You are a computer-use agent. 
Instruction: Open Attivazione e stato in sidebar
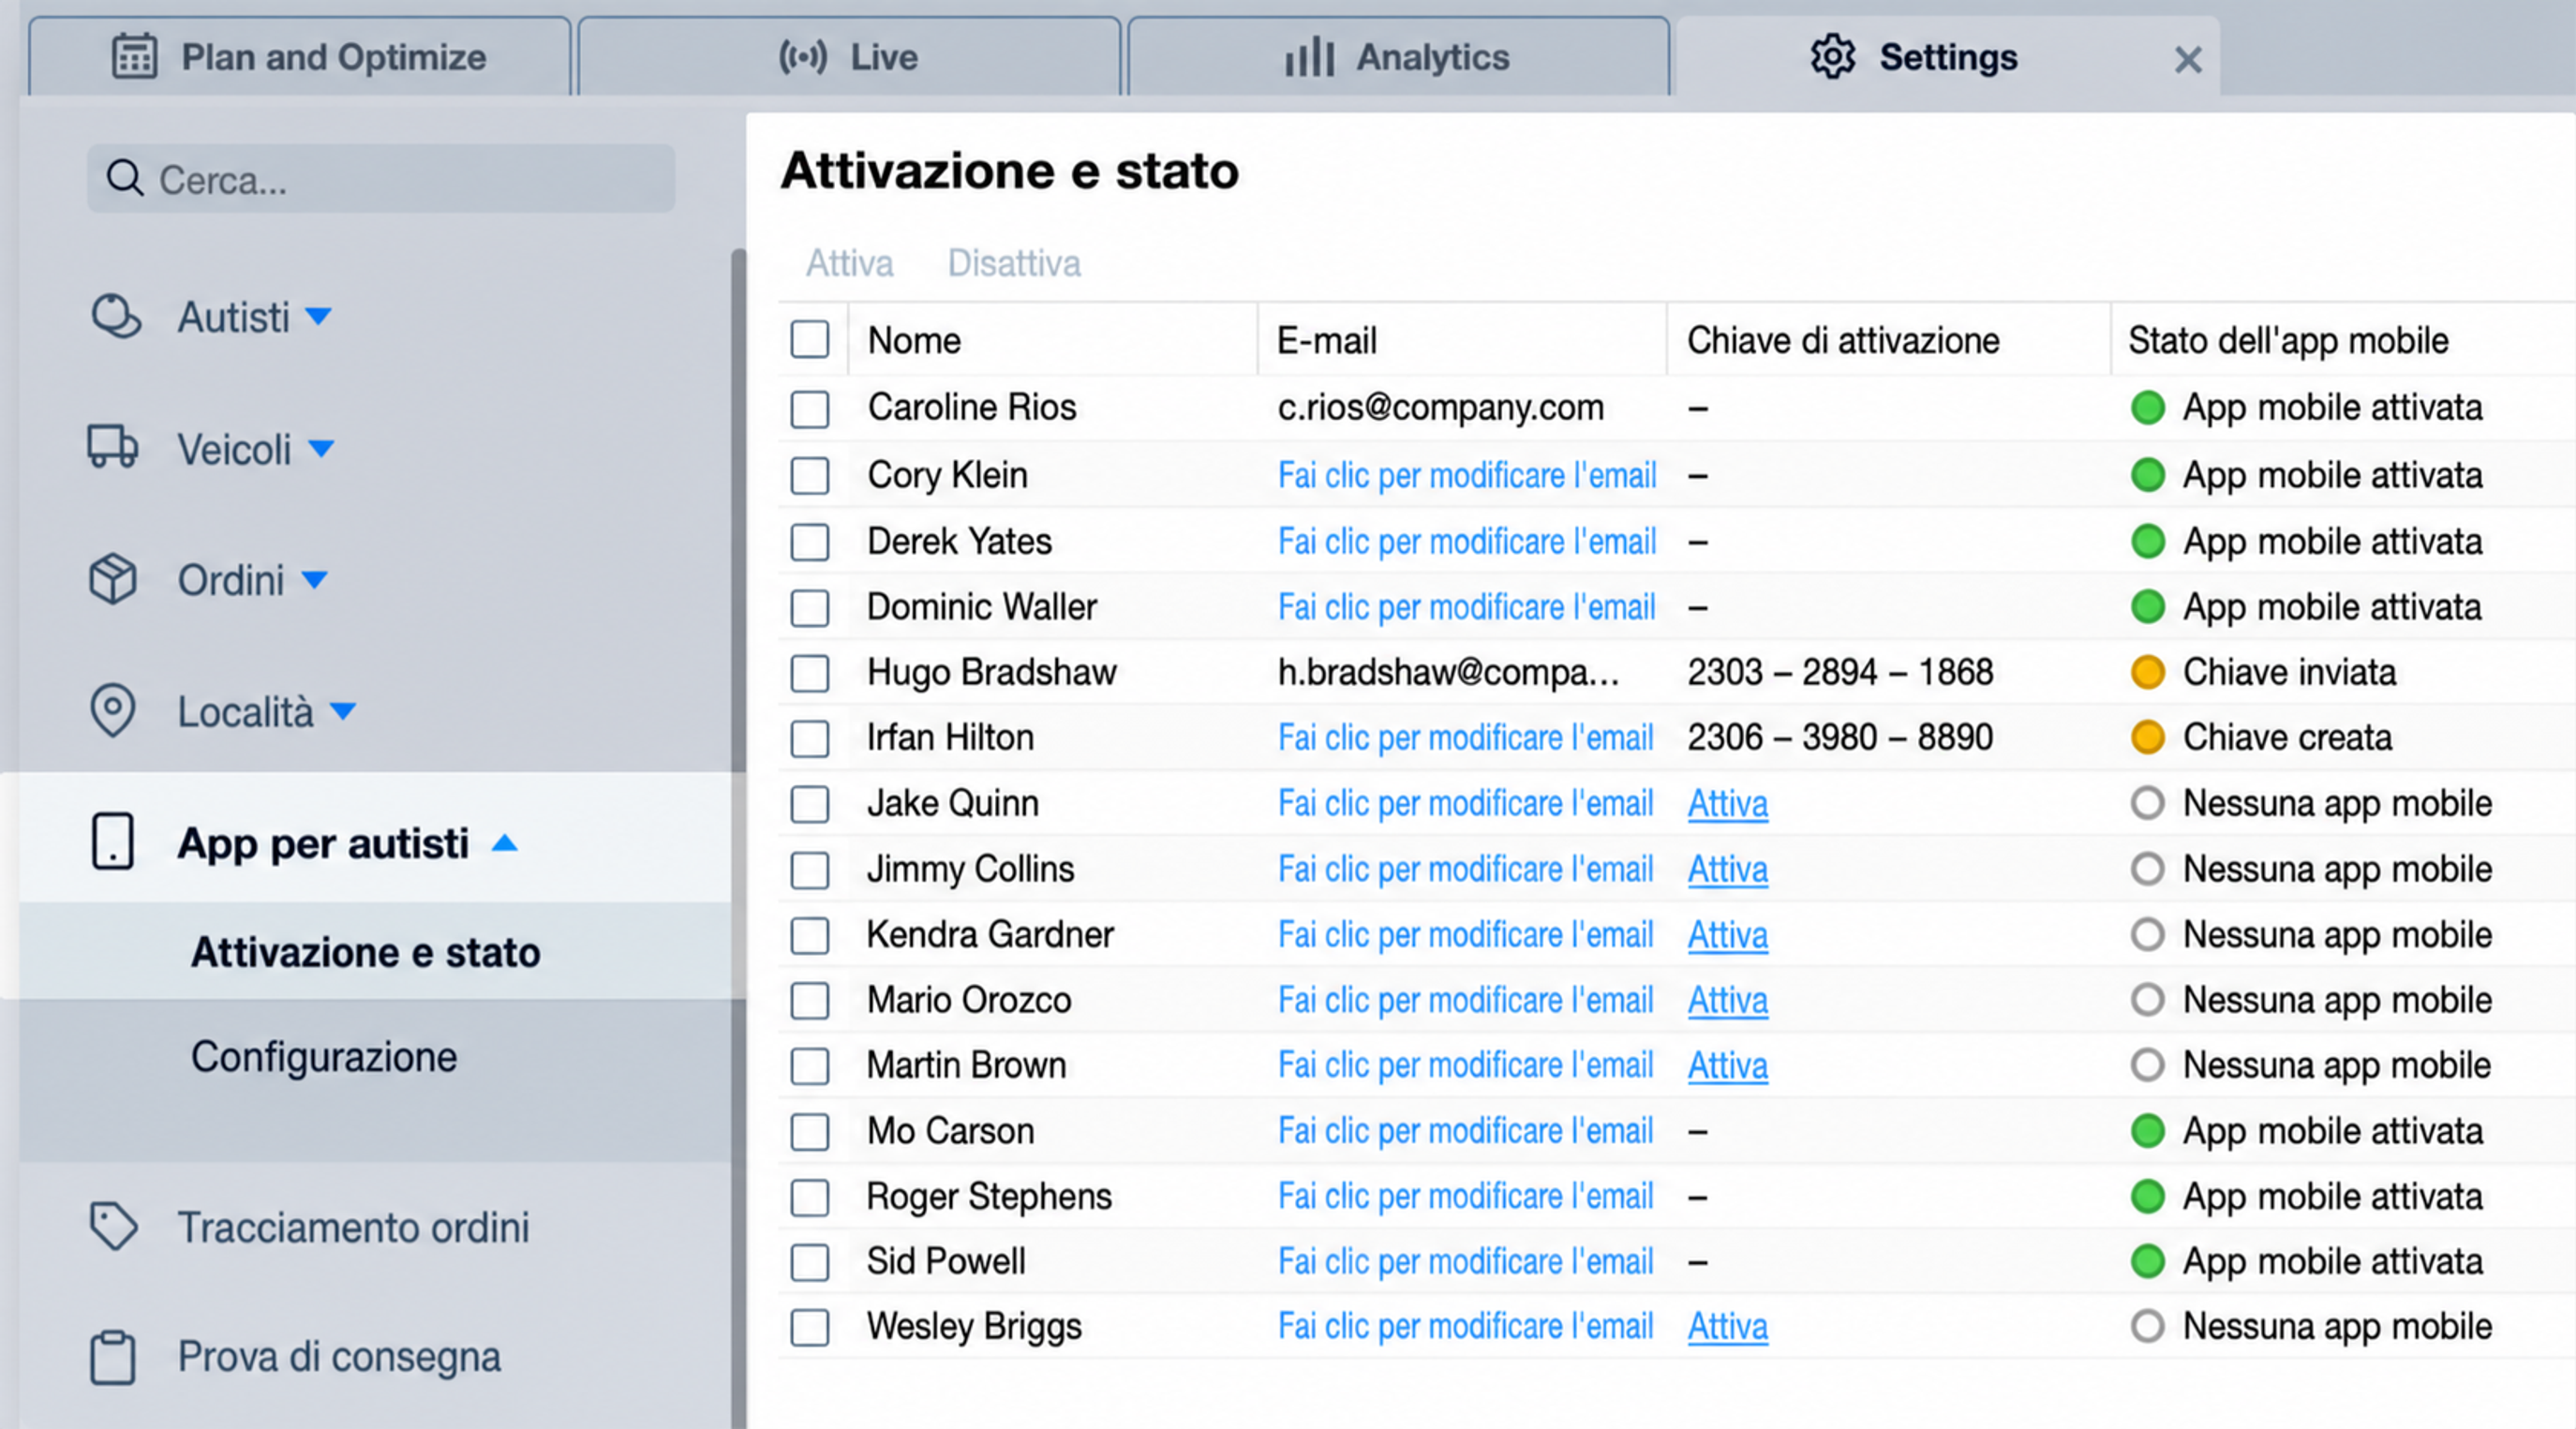click(366, 952)
